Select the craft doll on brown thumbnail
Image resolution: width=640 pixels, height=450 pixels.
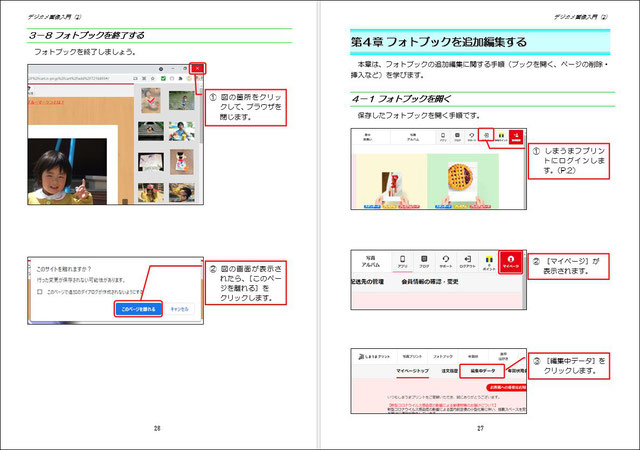pos(182,162)
